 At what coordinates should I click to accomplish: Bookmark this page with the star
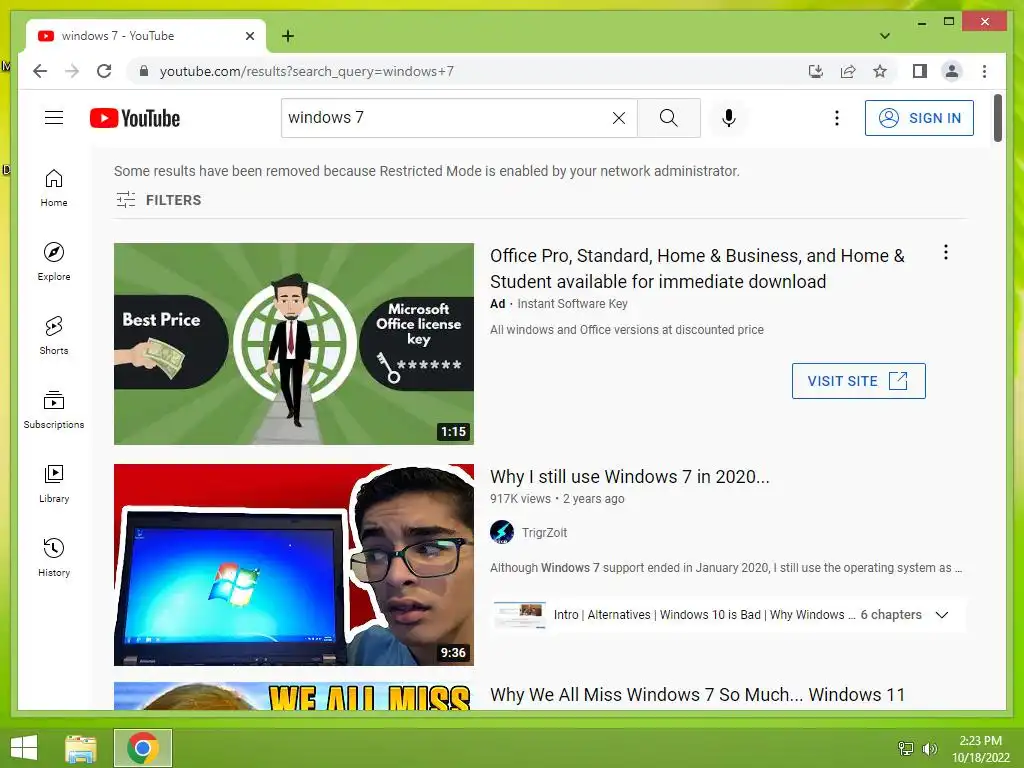tap(880, 71)
